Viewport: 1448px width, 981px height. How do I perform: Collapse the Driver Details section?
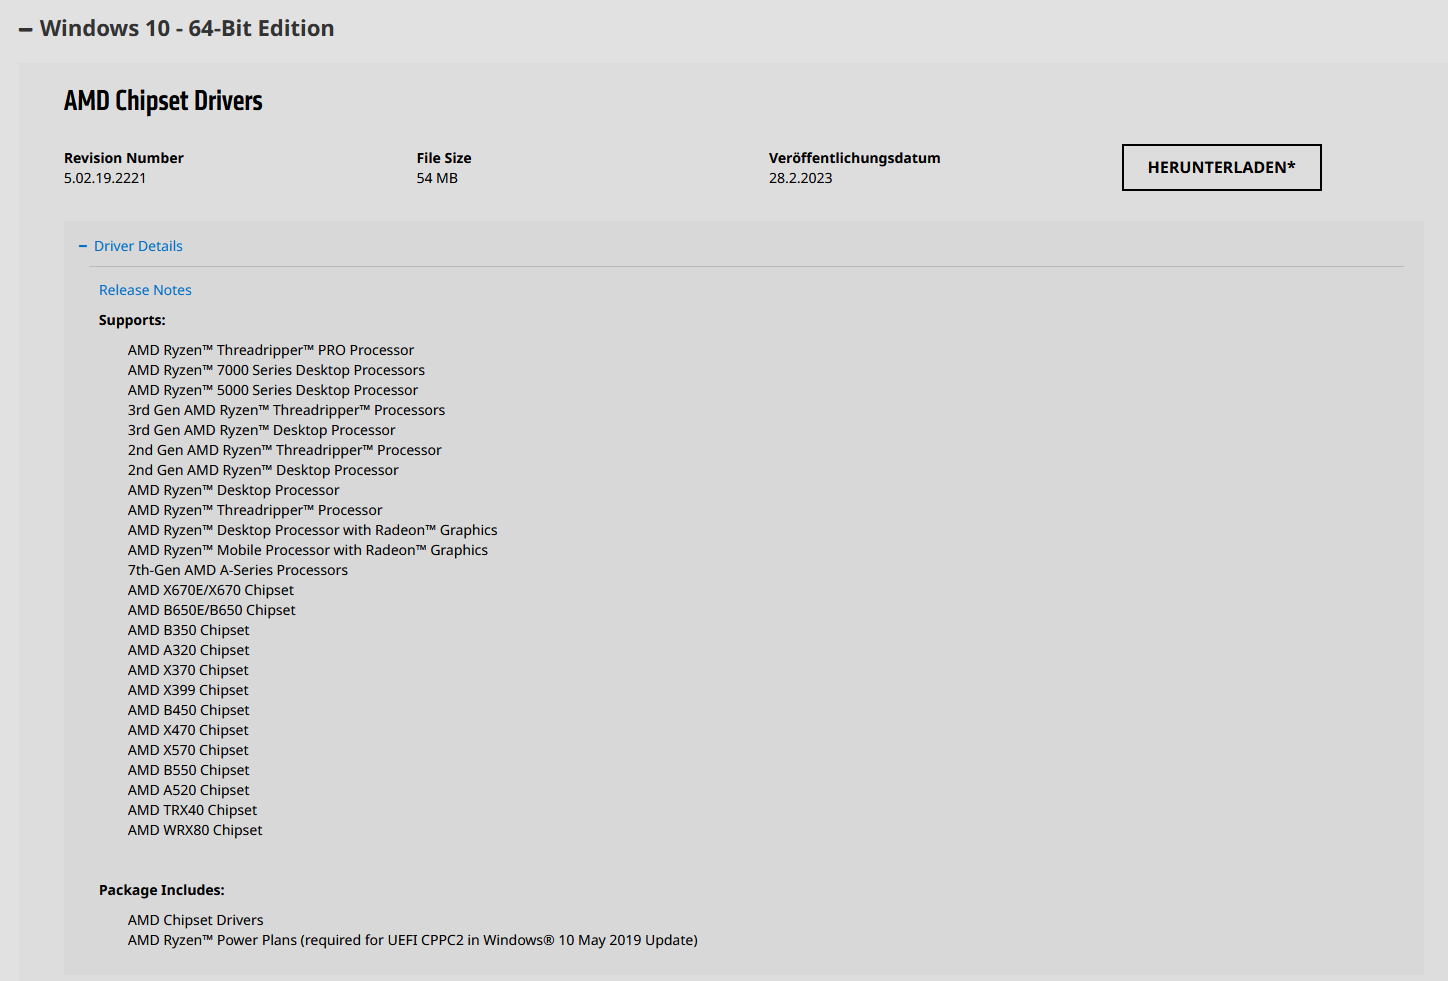click(131, 246)
